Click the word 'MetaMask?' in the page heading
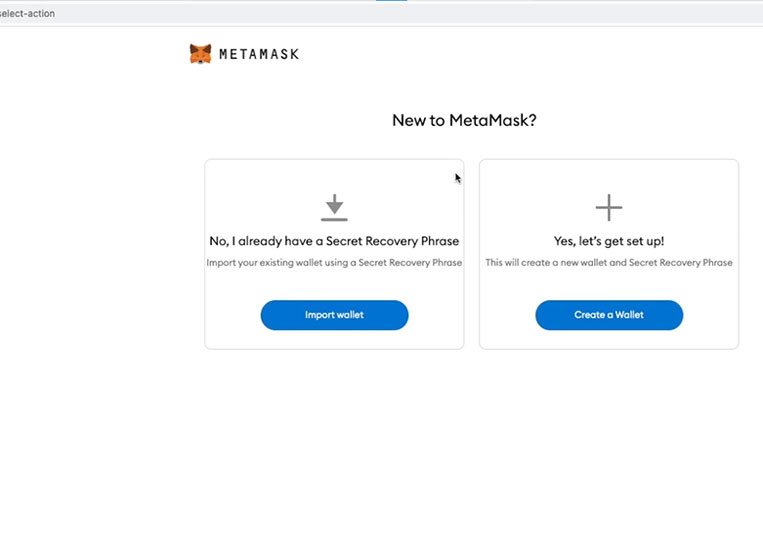 pyautogui.click(x=492, y=120)
